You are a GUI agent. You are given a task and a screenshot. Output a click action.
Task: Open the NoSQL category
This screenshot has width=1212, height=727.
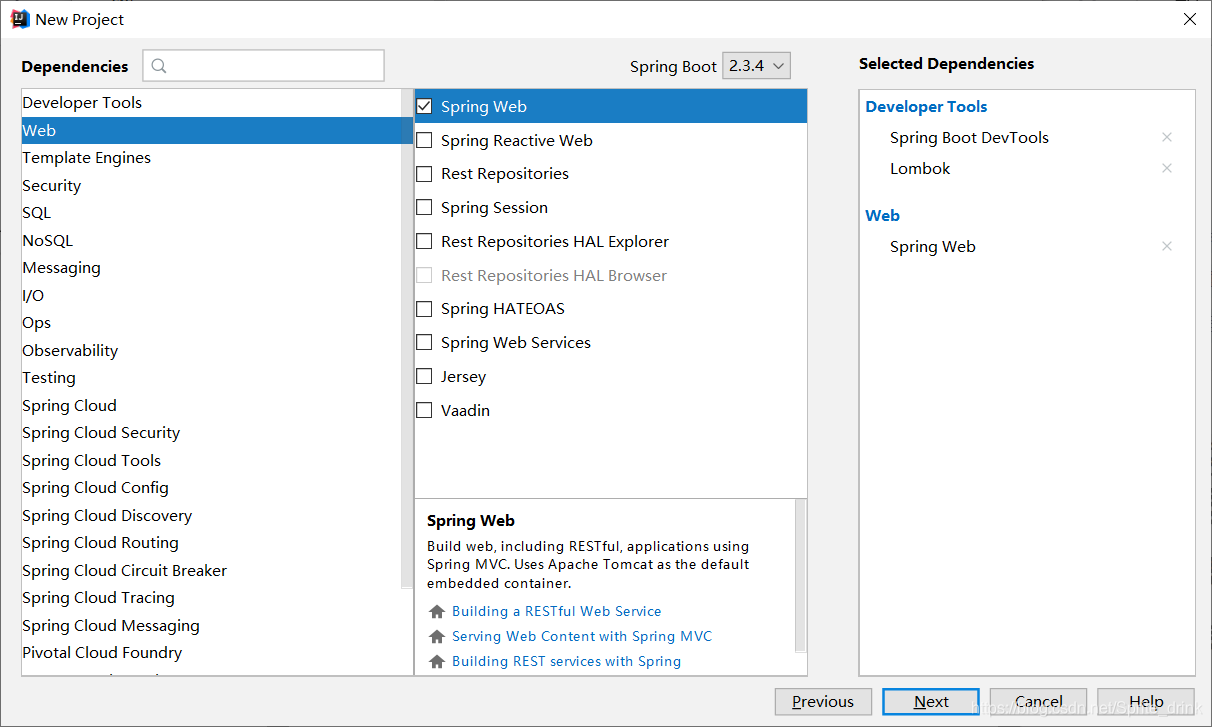coord(211,241)
